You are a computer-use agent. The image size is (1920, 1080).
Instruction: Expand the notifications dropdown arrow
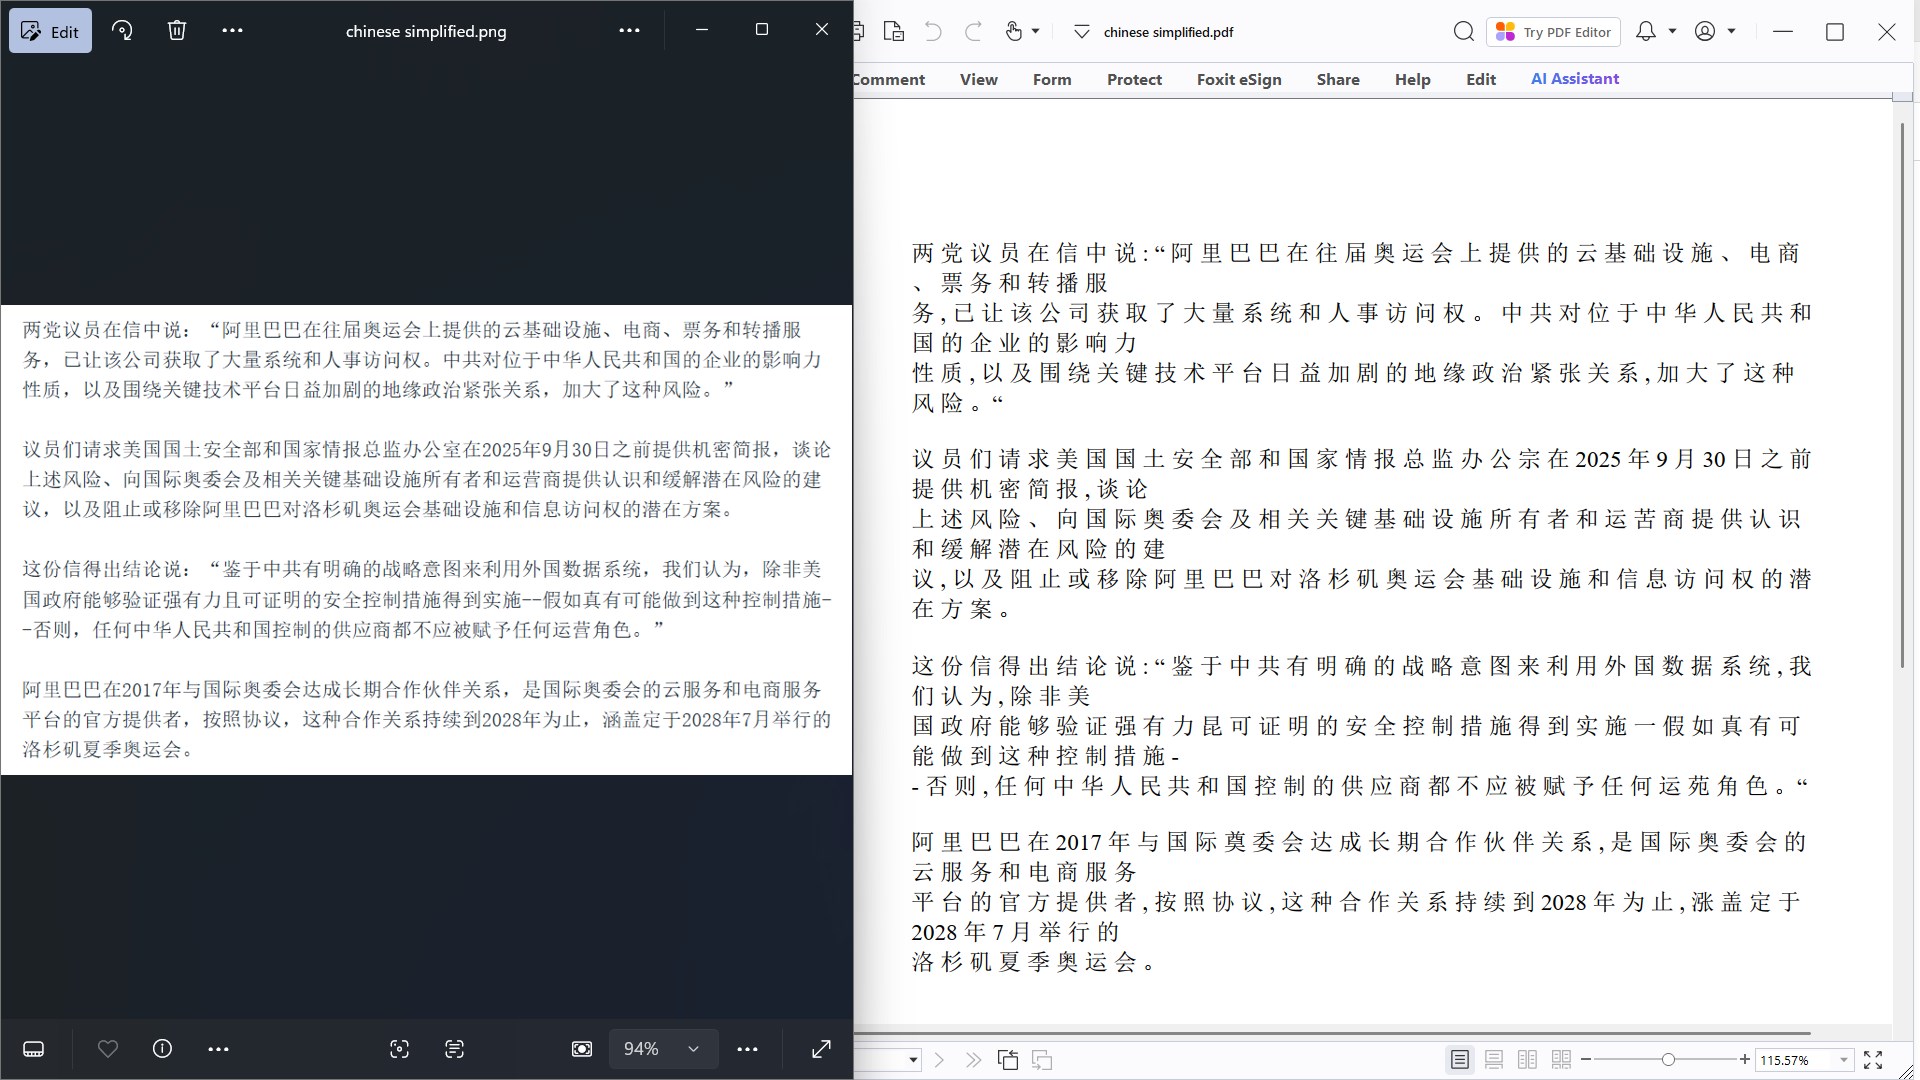pos(1672,32)
